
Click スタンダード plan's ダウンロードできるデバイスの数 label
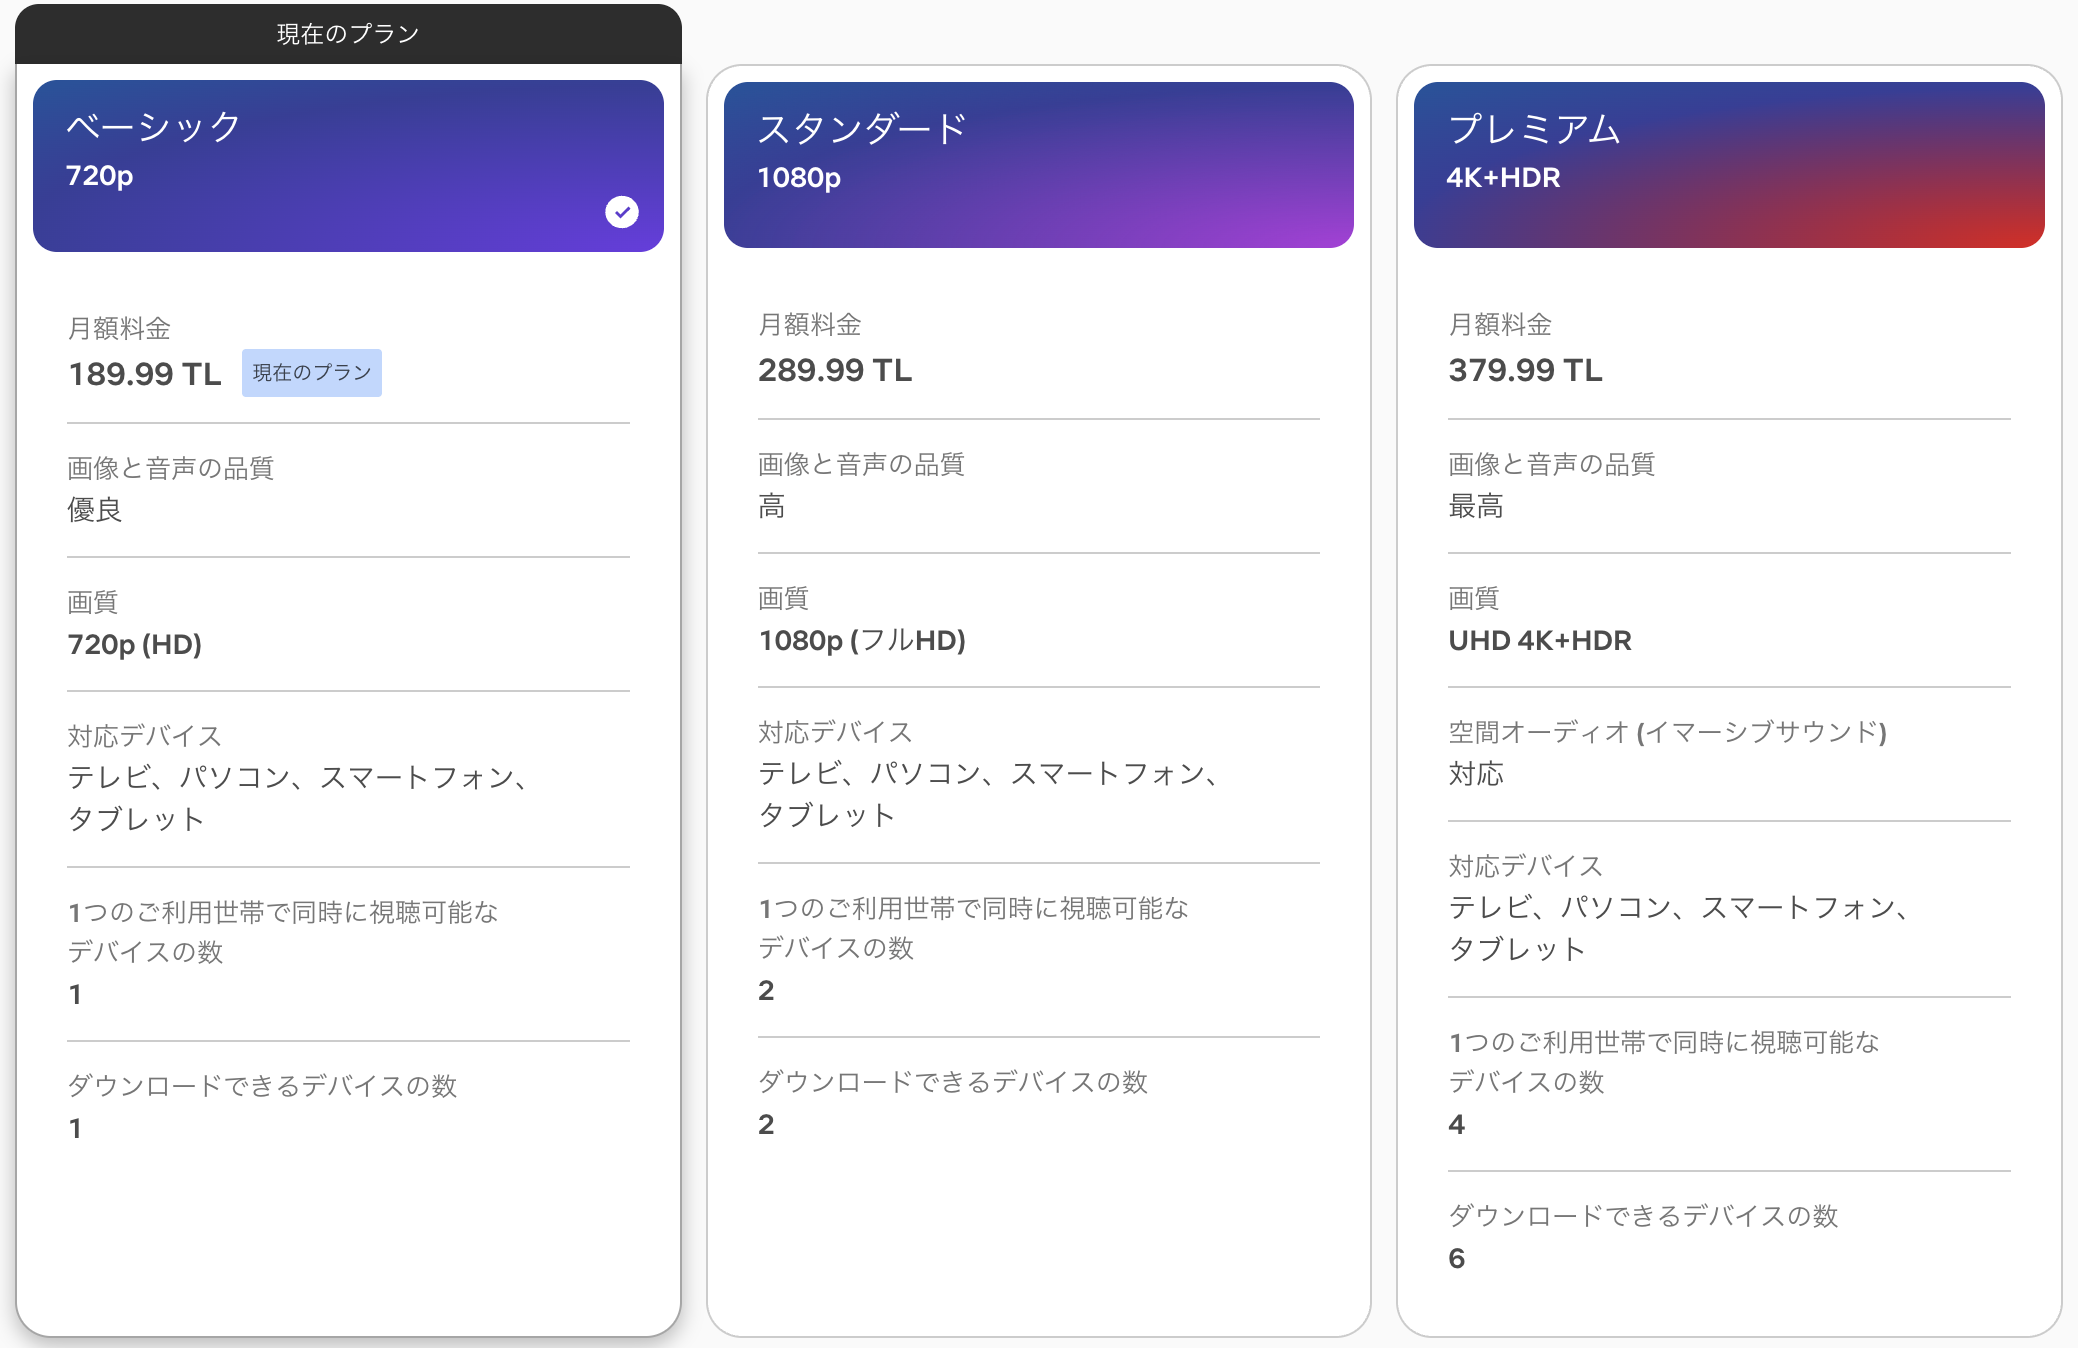(x=952, y=1082)
